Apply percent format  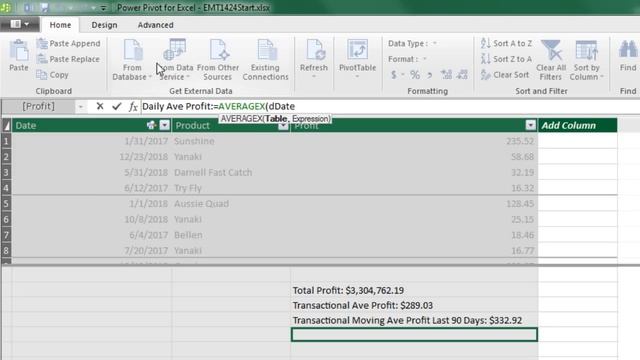click(415, 75)
